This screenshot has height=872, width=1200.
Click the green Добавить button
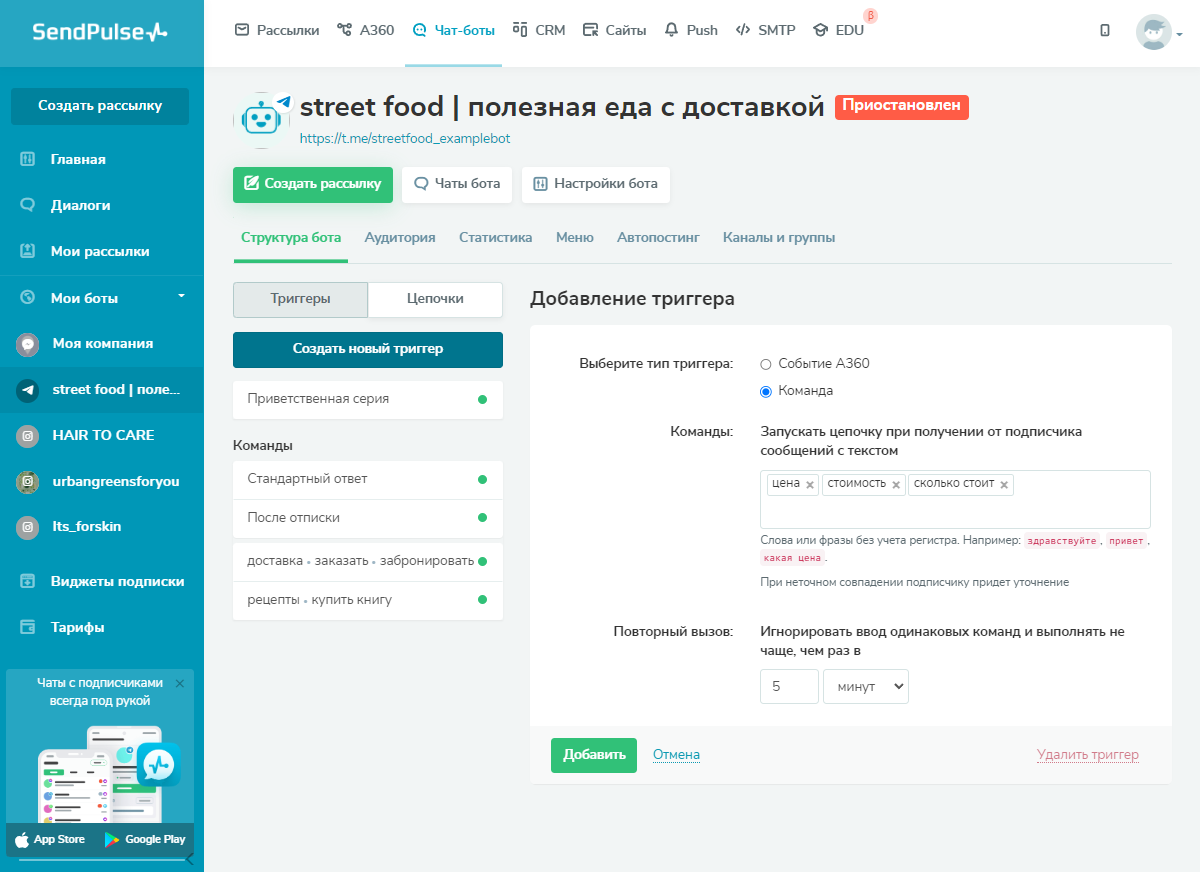tap(594, 755)
